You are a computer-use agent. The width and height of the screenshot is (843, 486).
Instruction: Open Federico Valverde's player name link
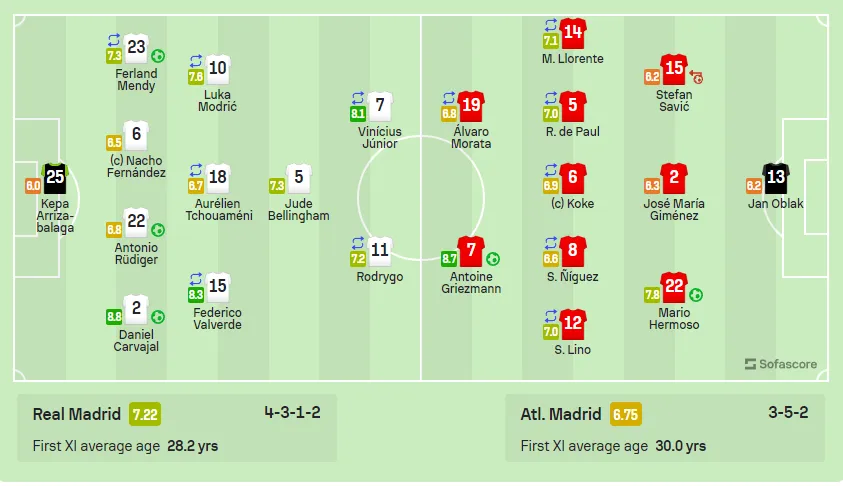point(218,319)
